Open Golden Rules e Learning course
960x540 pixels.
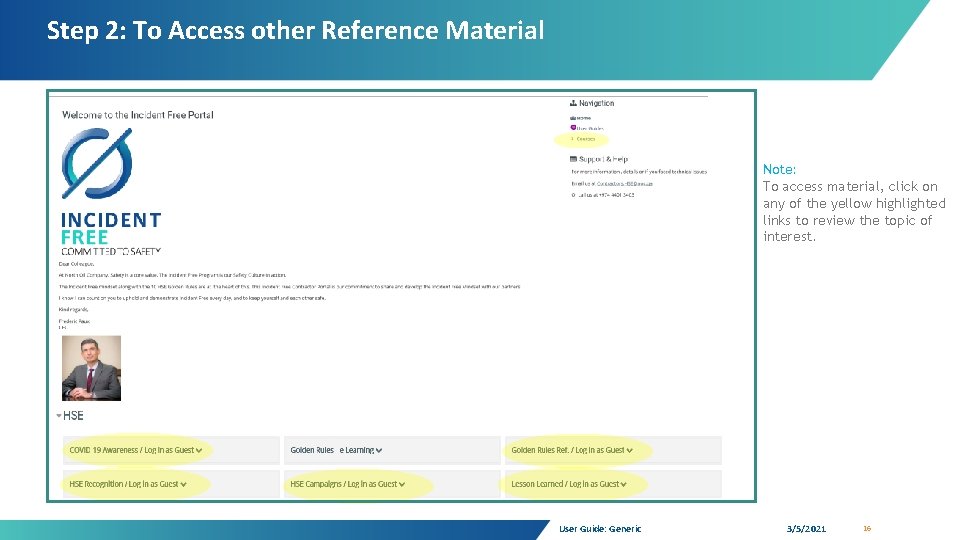(x=332, y=450)
